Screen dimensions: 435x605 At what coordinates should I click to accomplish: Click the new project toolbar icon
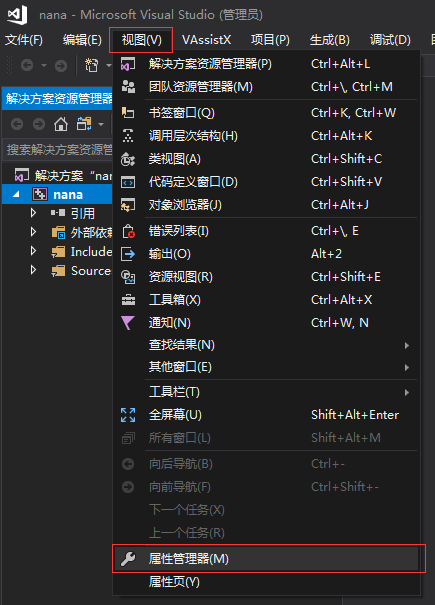tap(91, 65)
